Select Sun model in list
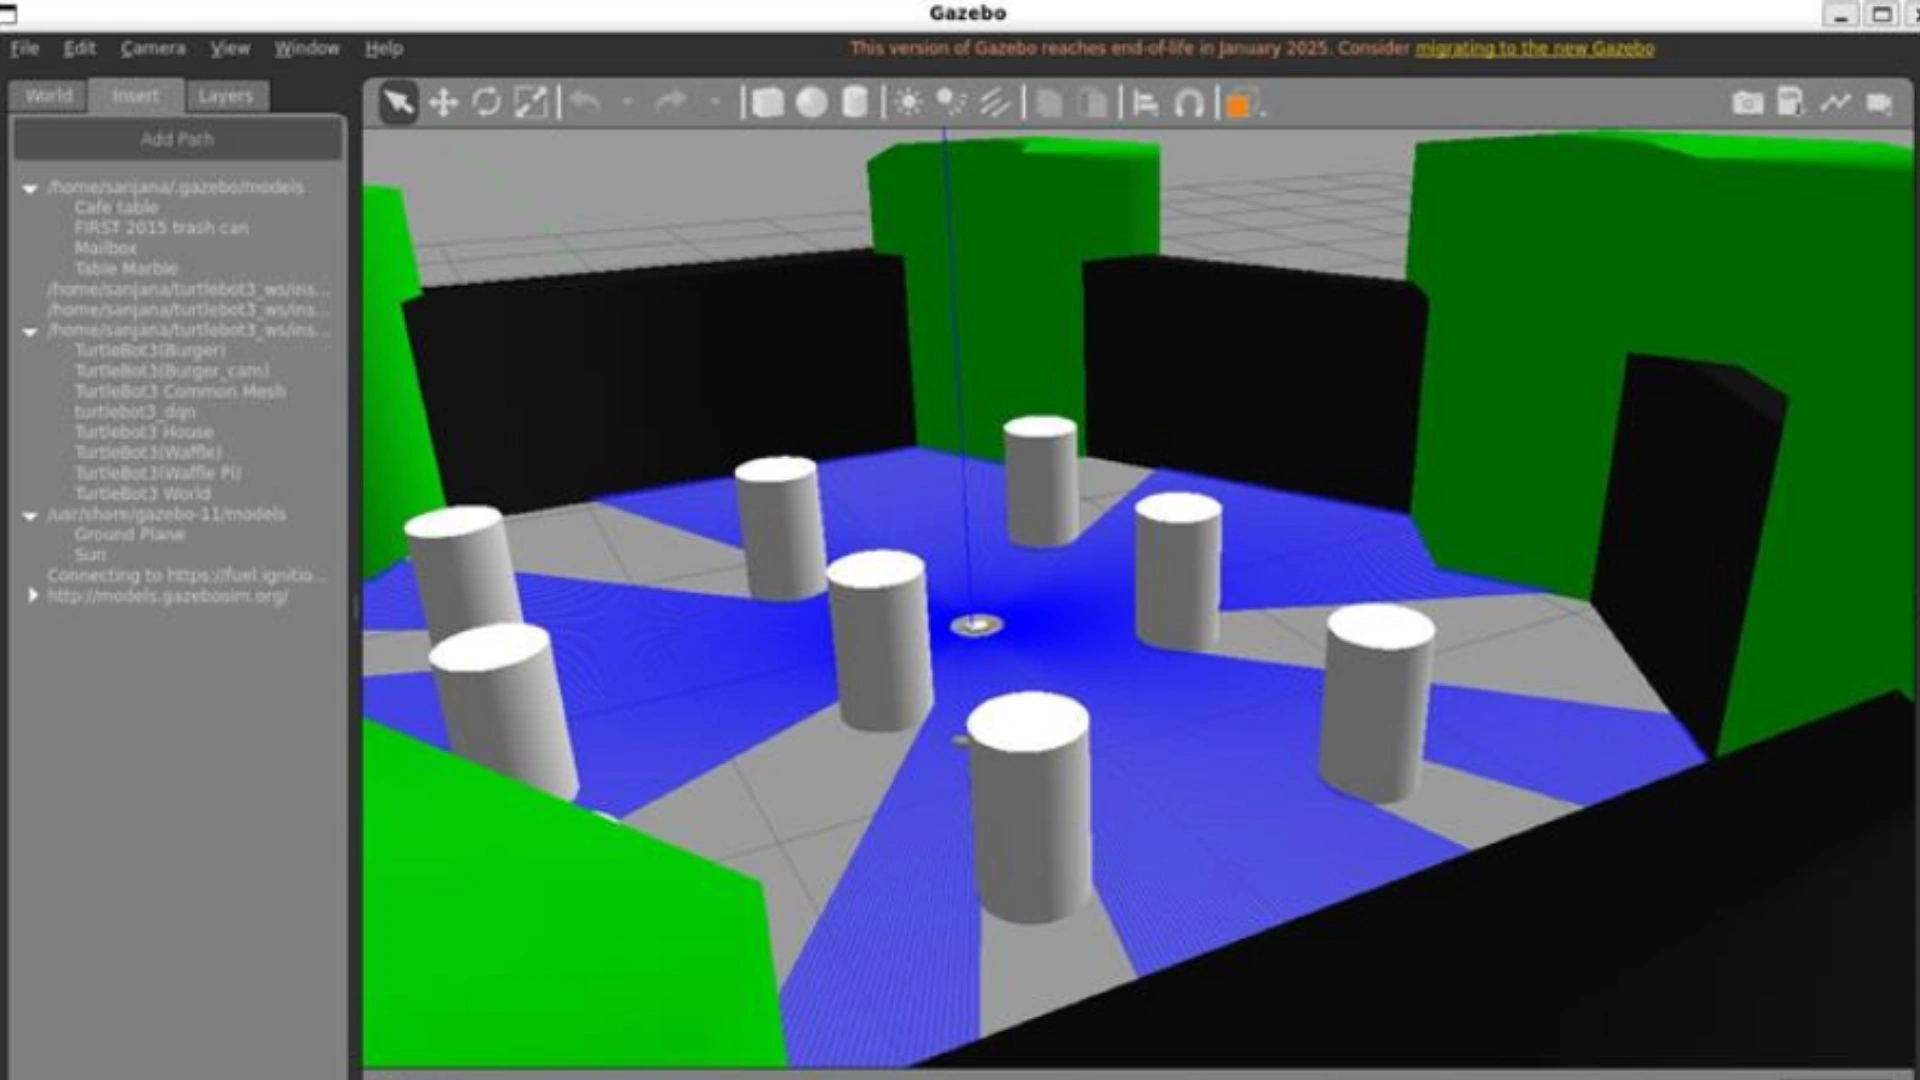The image size is (1920, 1080). (x=90, y=555)
